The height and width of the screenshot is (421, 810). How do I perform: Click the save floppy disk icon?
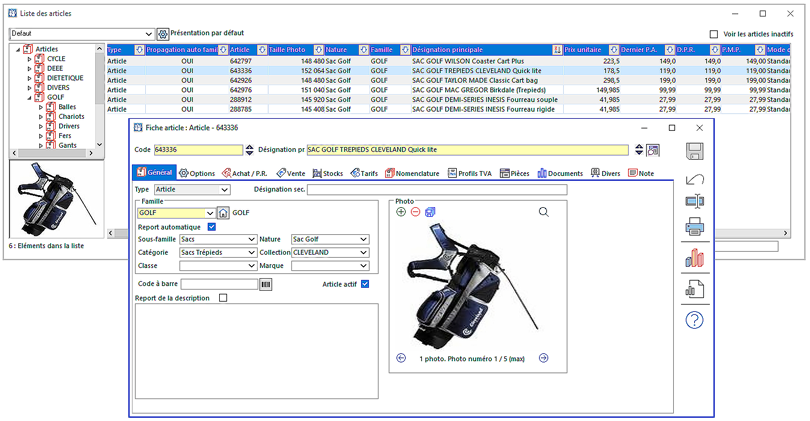[695, 151]
